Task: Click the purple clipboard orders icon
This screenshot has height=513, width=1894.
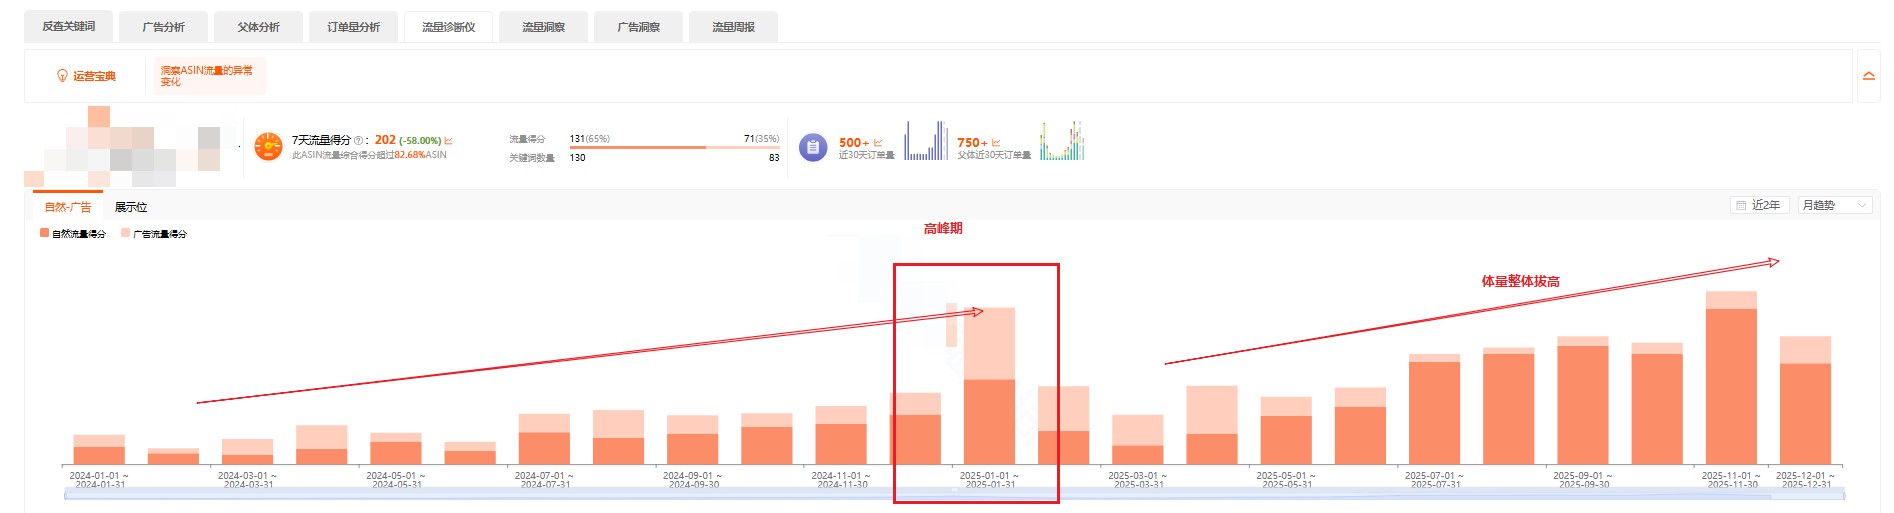Action: coord(812,147)
